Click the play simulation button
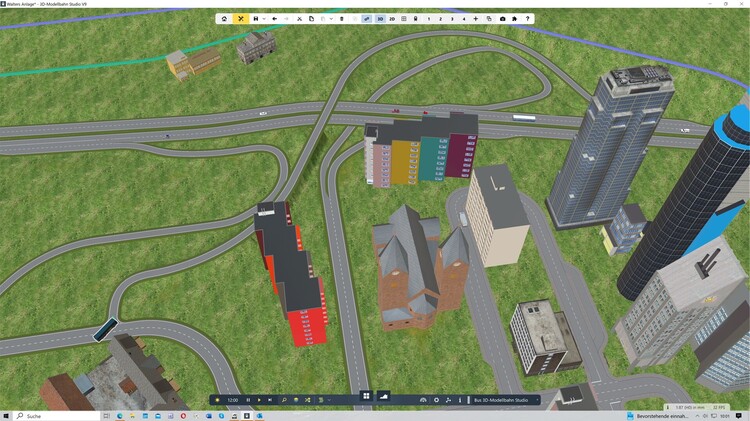This screenshot has width=750, height=421. [259, 400]
